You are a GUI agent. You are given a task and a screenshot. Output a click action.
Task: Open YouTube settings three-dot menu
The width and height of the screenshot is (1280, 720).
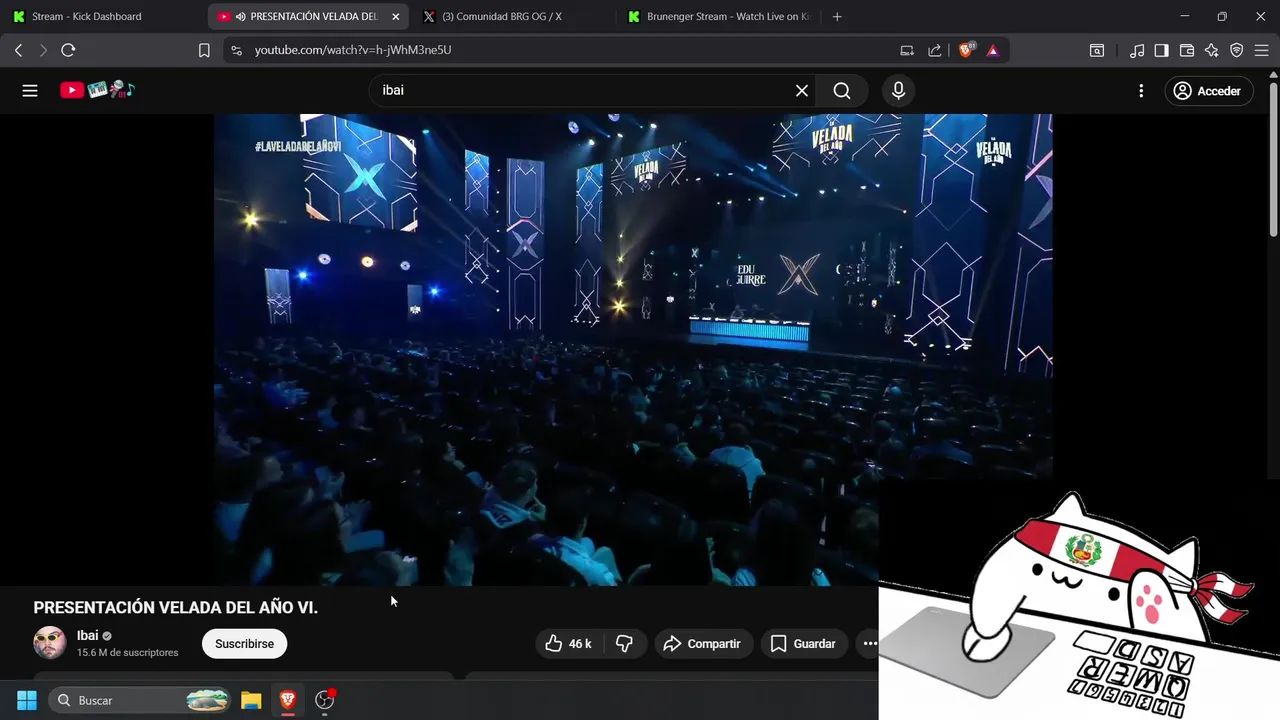tap(1141, 91)
